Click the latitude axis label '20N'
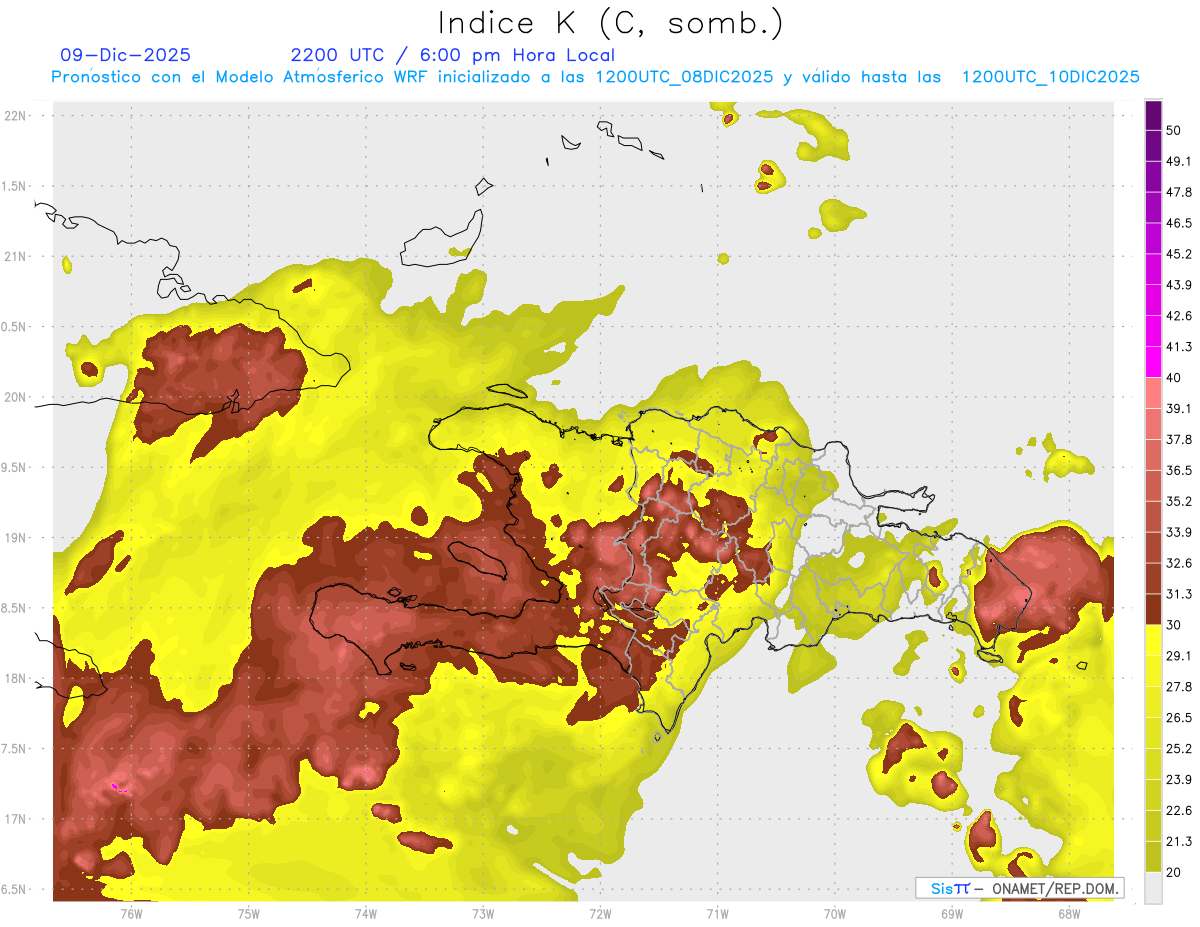Screen dimensions: 1200x927 pos(15,397)
